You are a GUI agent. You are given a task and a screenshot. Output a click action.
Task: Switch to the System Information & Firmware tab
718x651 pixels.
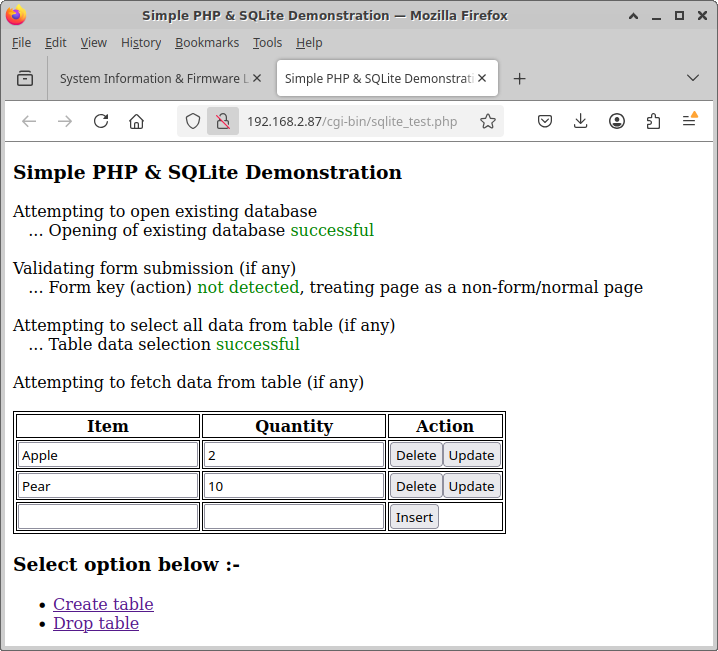pos(150,78)
